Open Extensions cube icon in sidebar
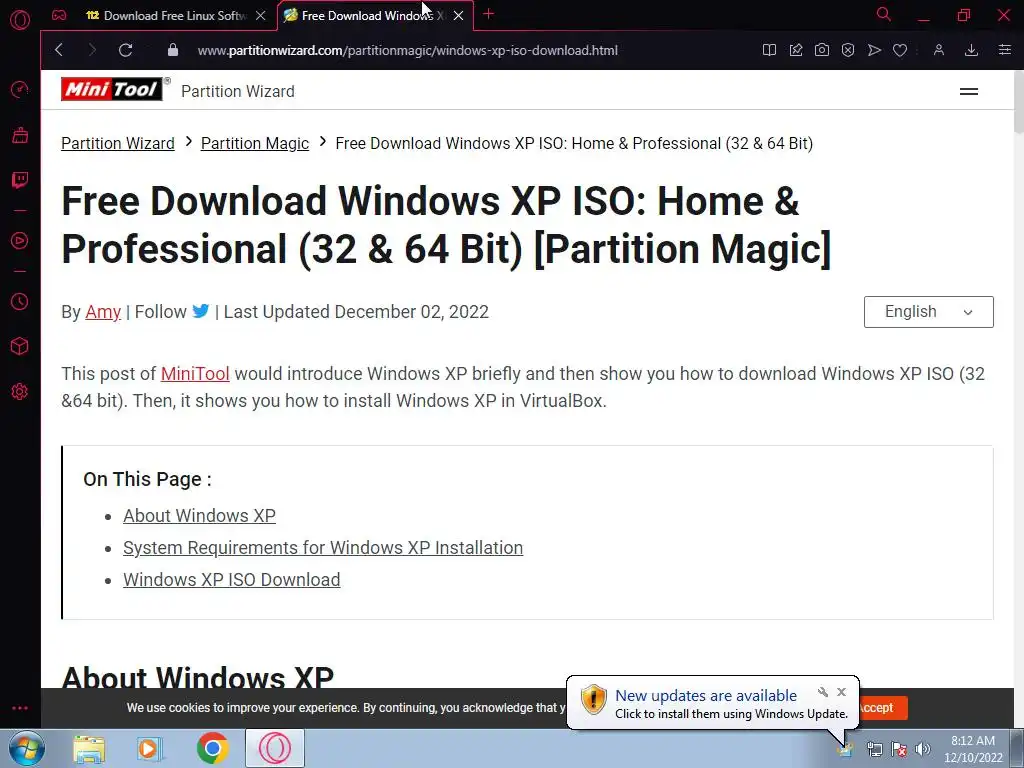 20,346
